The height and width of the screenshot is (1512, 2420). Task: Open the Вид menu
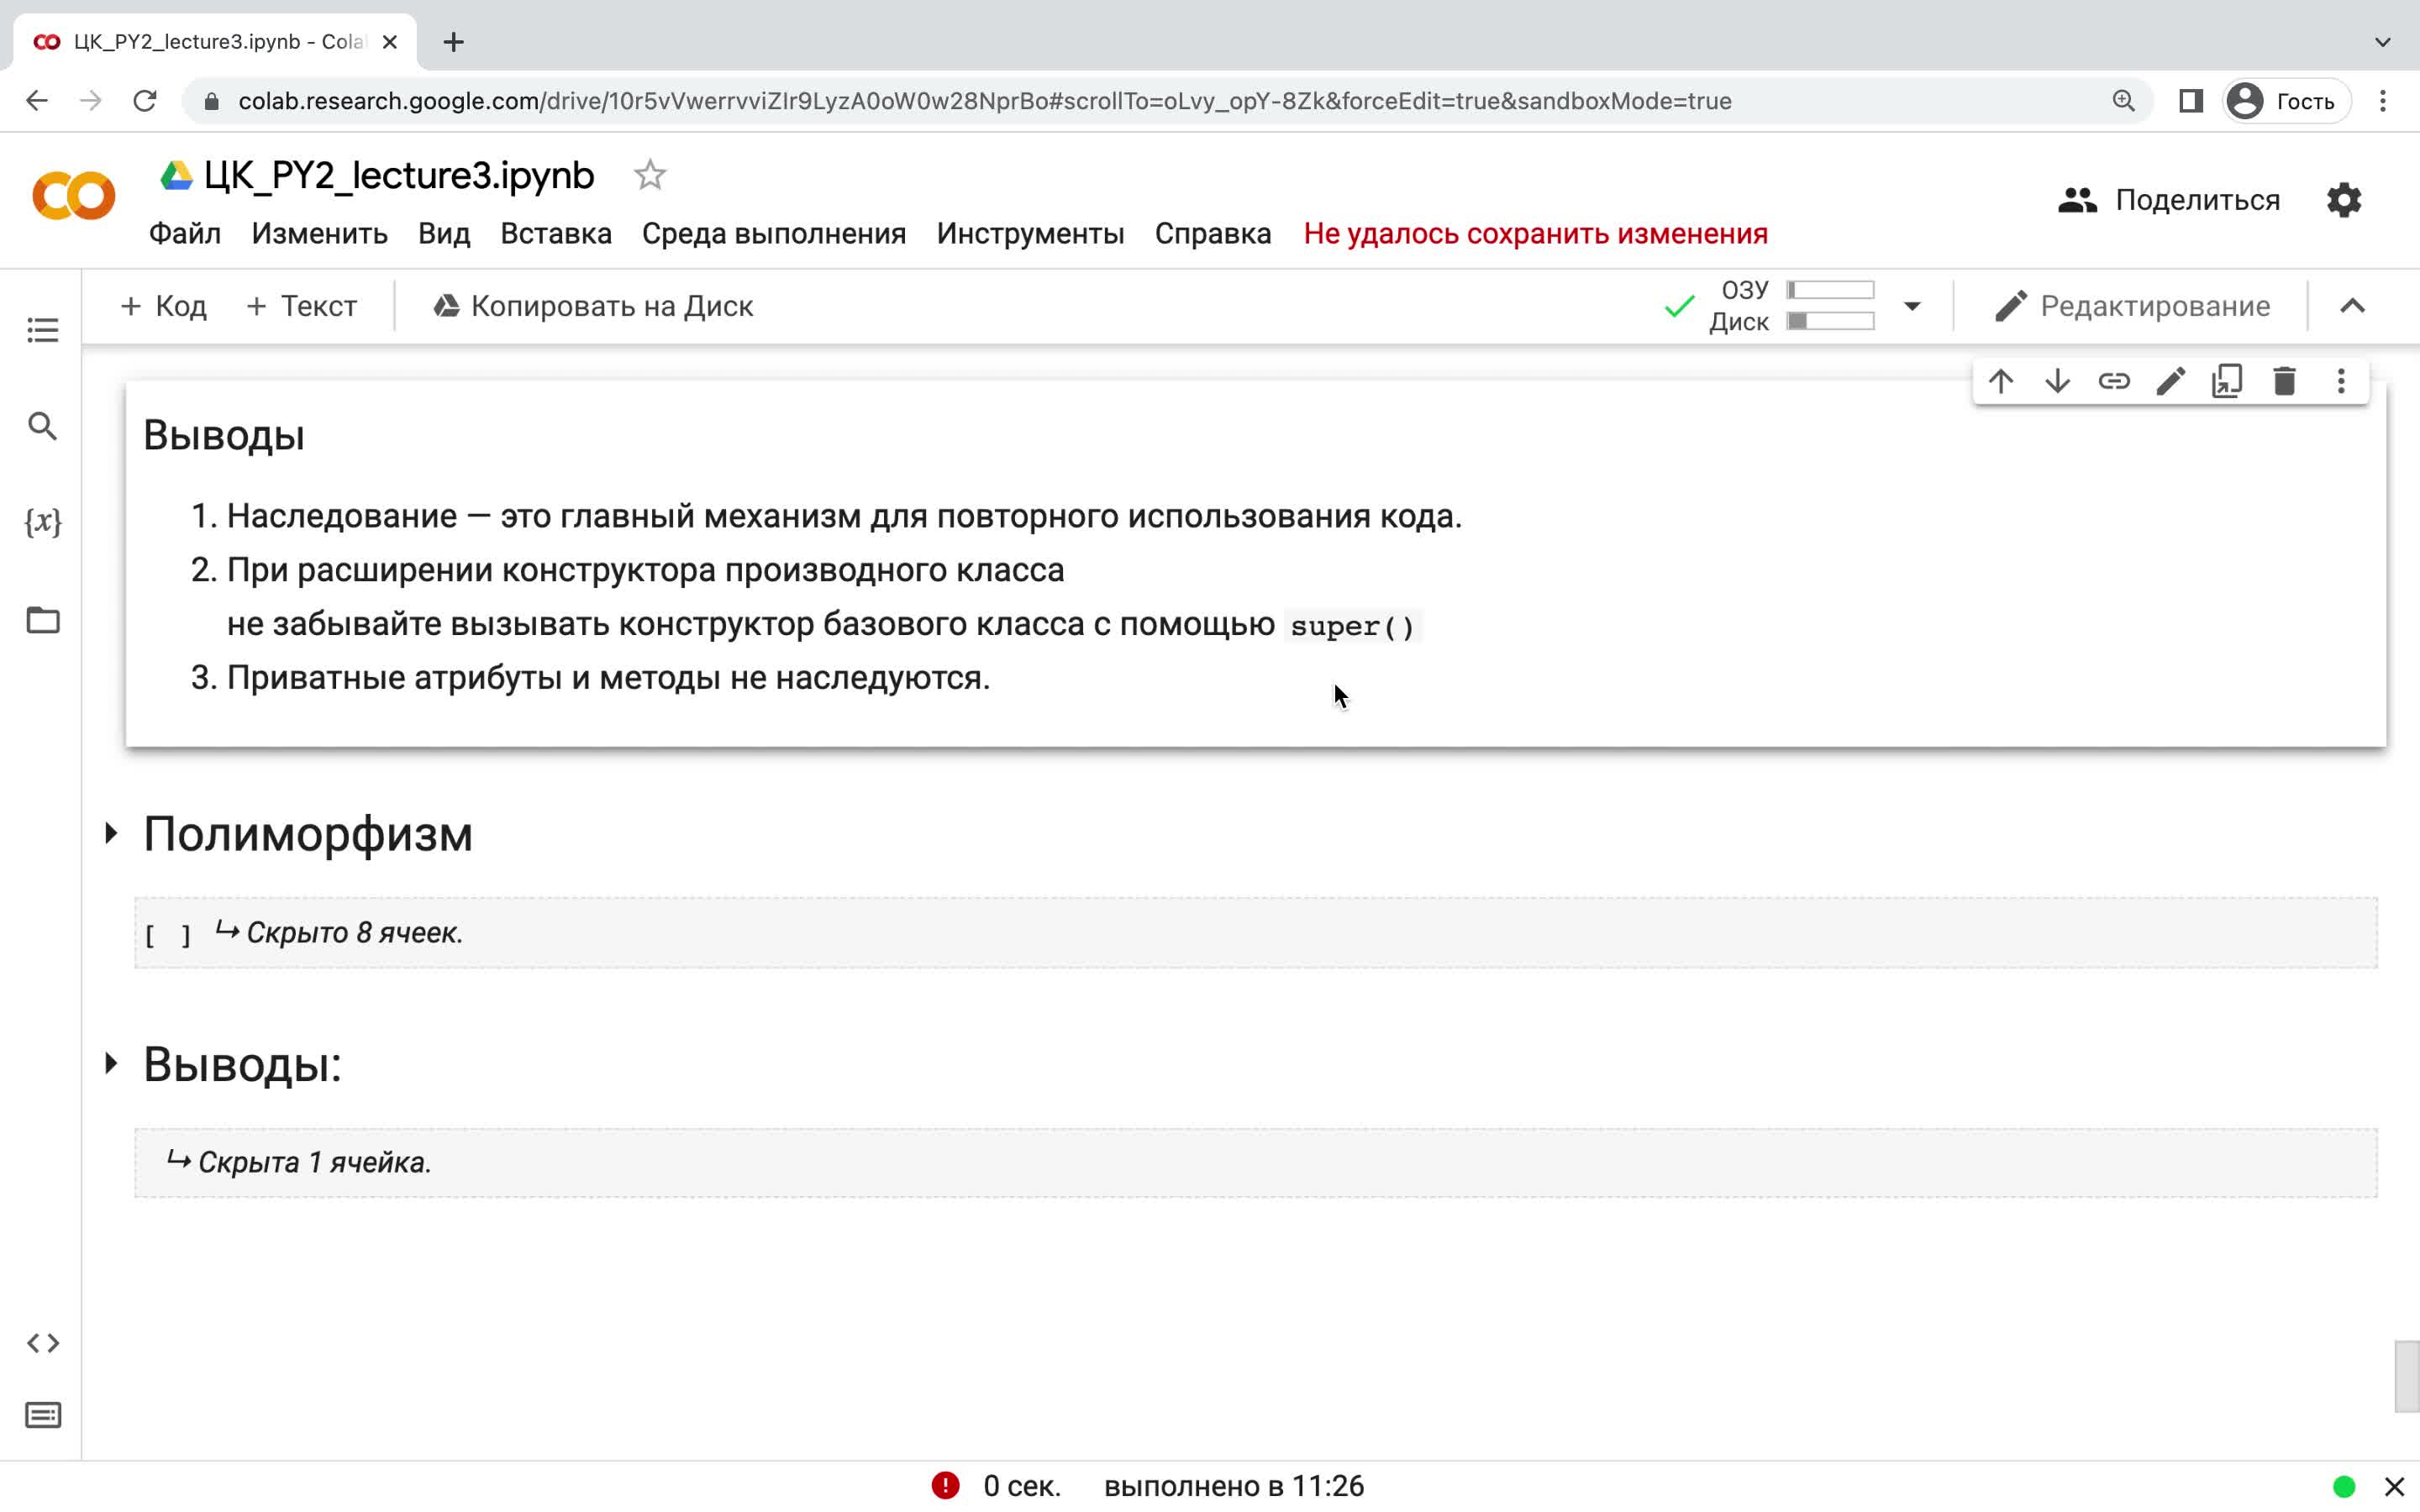pyautogui.click(x=444, y=234)
